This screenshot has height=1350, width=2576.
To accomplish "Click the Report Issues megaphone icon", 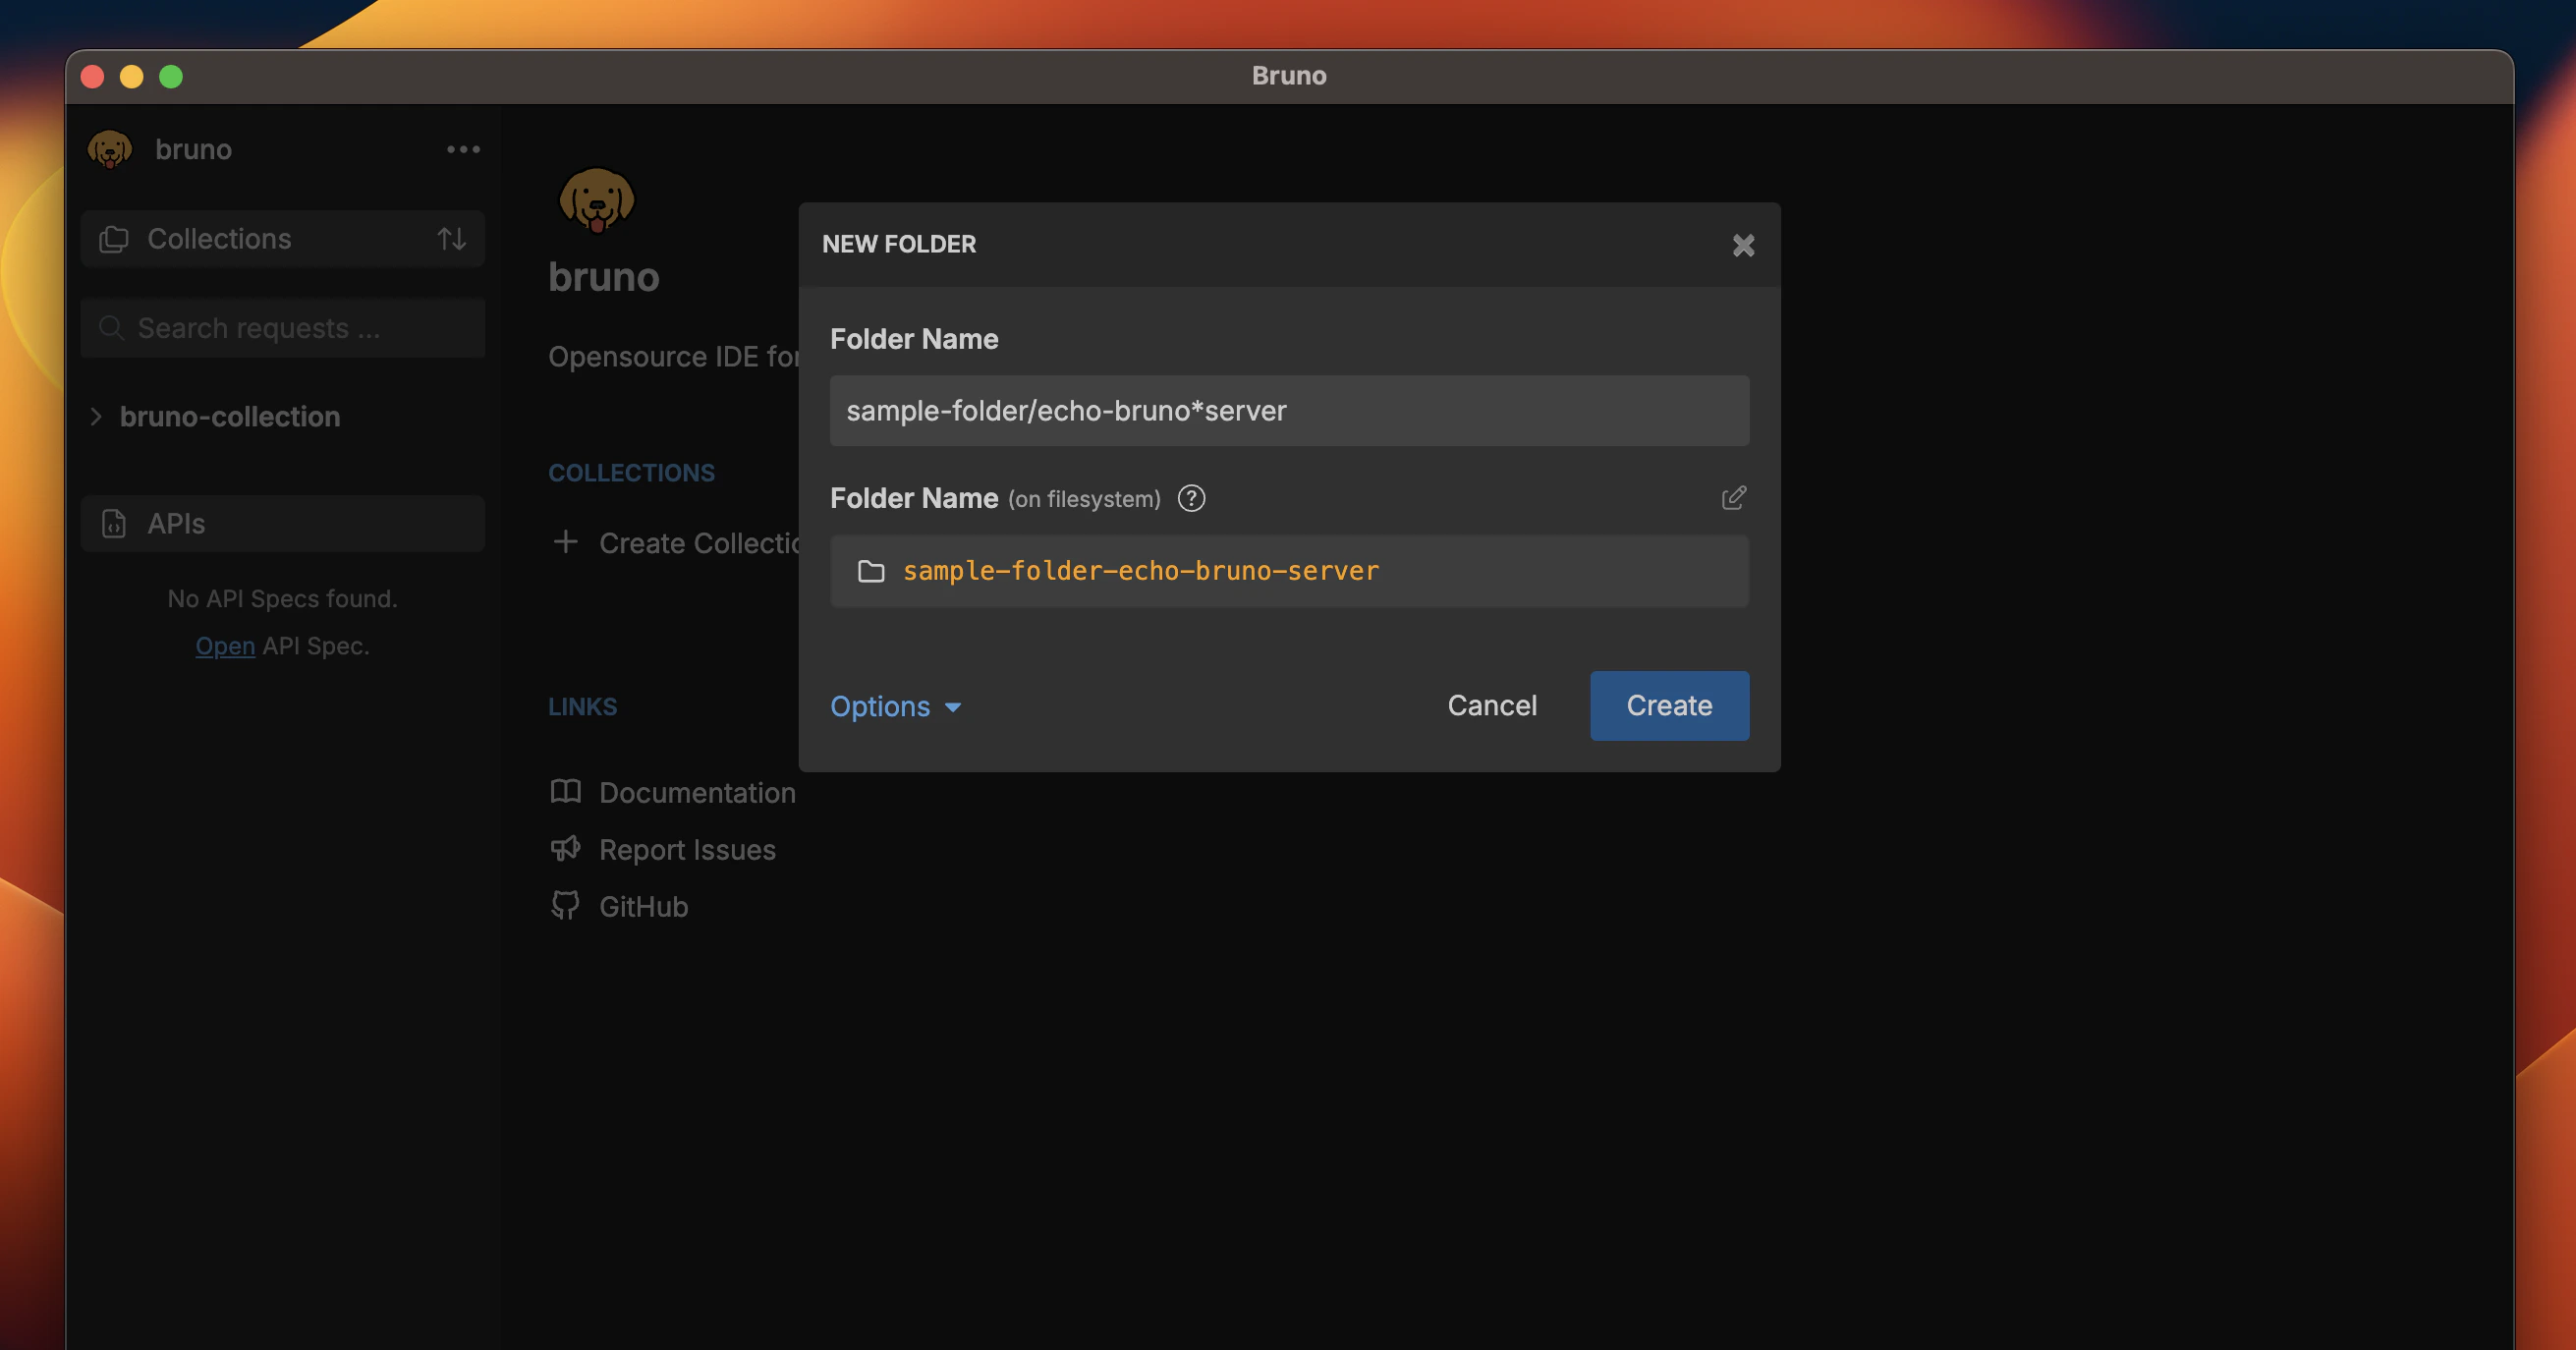I will coord(566,848).
